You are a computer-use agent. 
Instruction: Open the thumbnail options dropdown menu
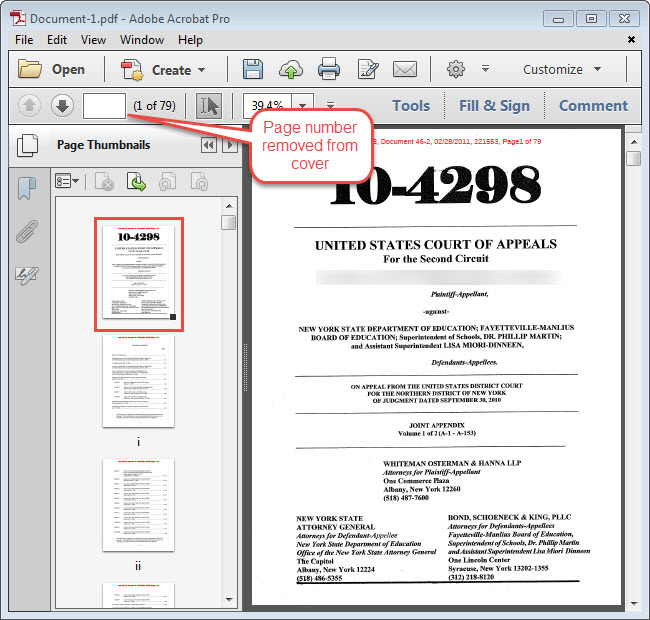coord(67,181)
